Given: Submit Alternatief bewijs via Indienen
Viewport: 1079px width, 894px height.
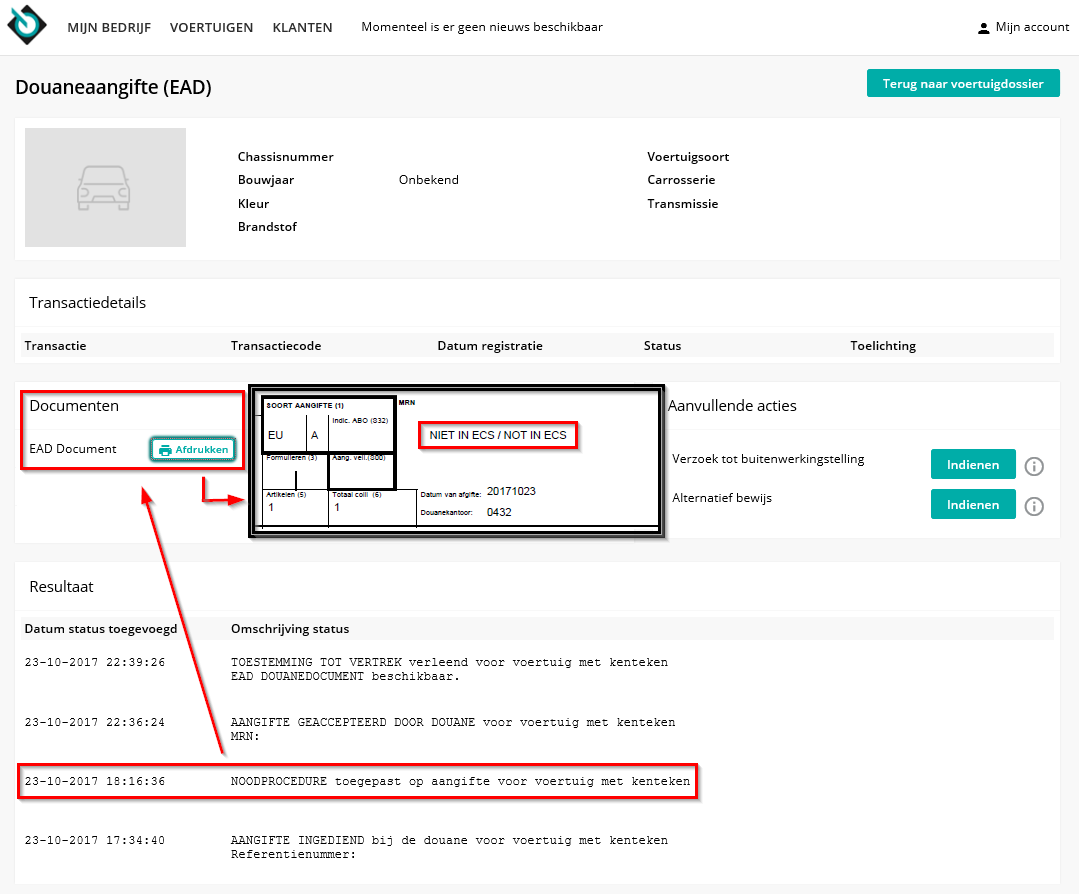Looking at the screenshot, I should (972, 504).
